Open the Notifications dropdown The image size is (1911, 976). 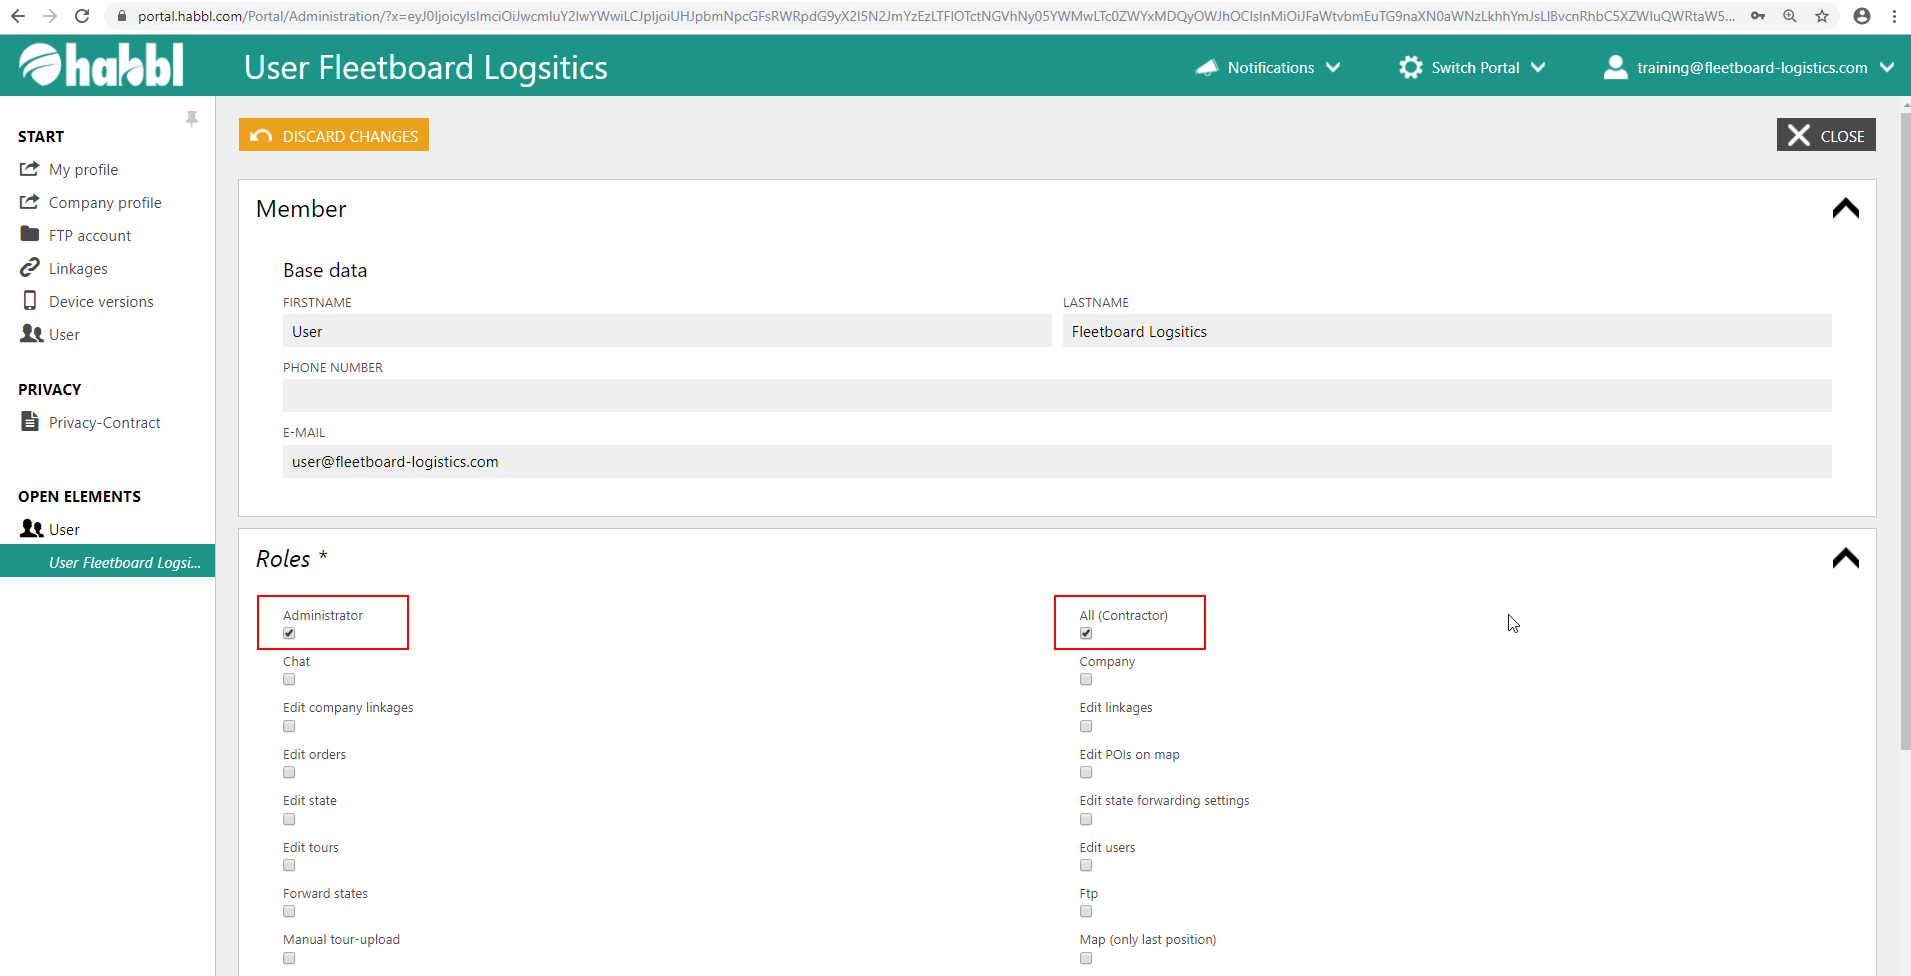point(1268,67)
